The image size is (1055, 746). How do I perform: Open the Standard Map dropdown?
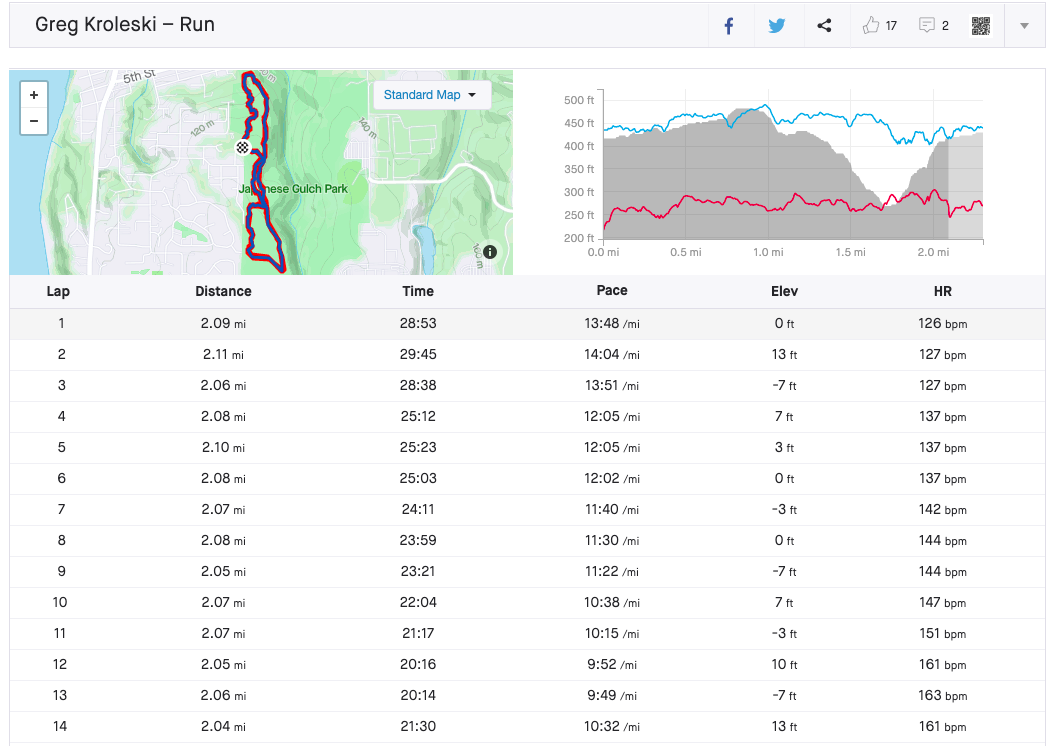pos(431,95)
